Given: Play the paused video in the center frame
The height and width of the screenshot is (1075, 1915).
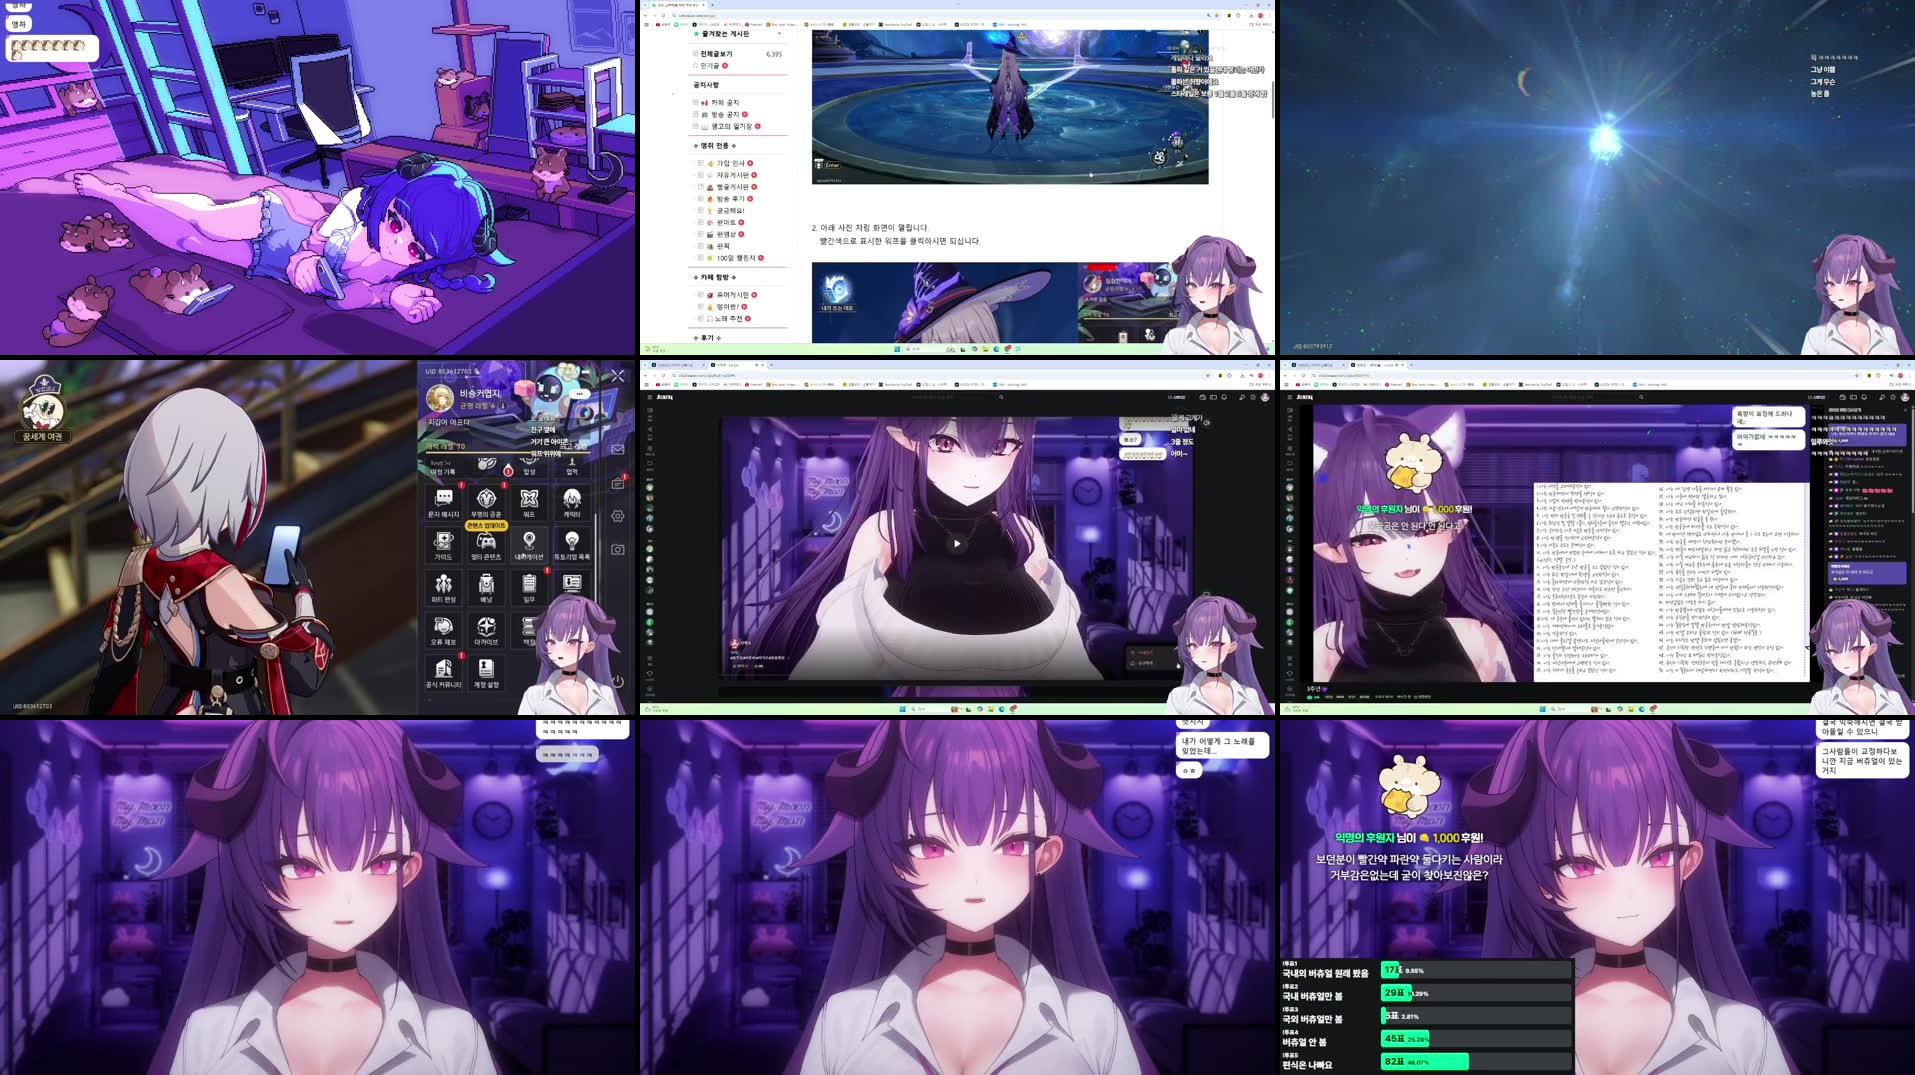Looking at the screenshot, I should pyautogui.click(x=957, y=544).
